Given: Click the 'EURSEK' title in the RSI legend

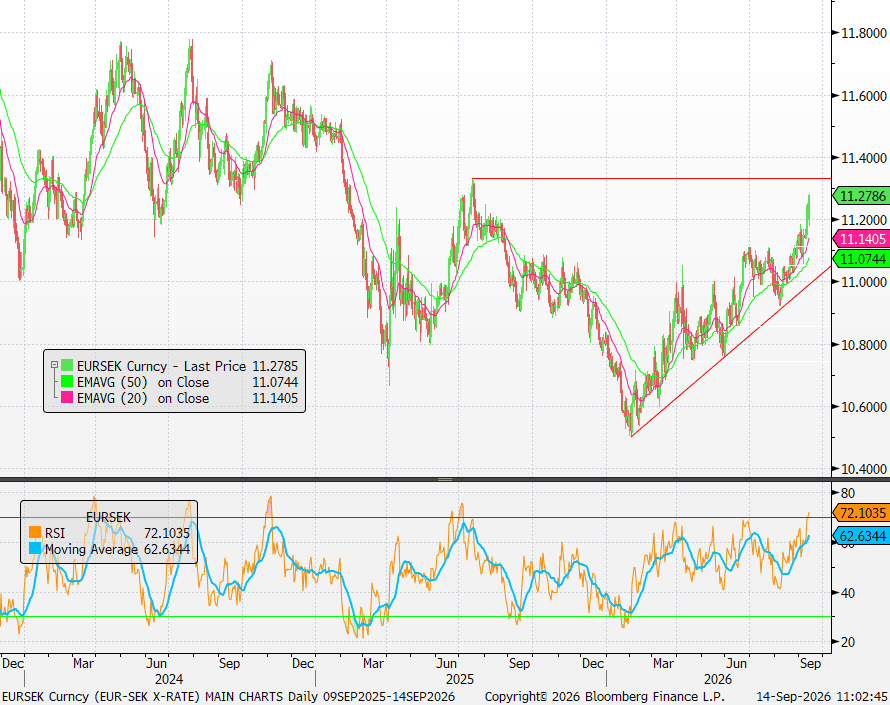Looking at the screenshot, I should [x=108, y=517].
